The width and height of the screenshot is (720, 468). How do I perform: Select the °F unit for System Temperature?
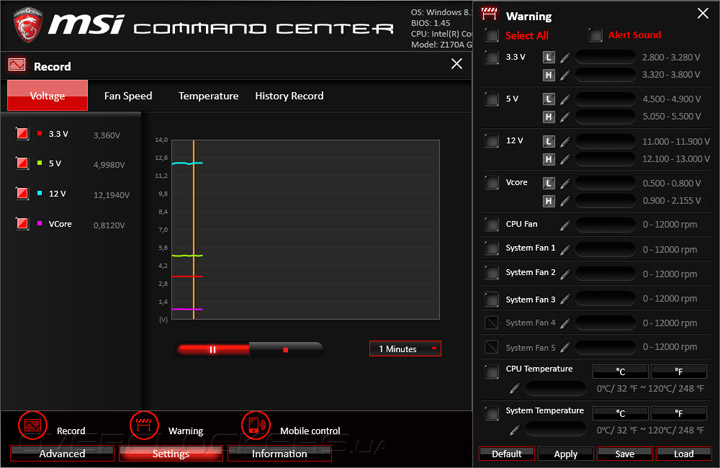point(679,413)
